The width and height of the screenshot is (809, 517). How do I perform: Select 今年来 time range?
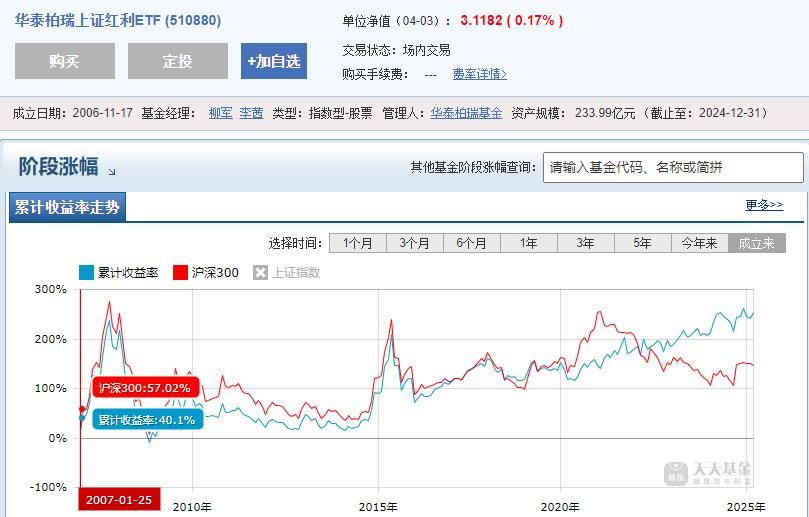point(700,243)
